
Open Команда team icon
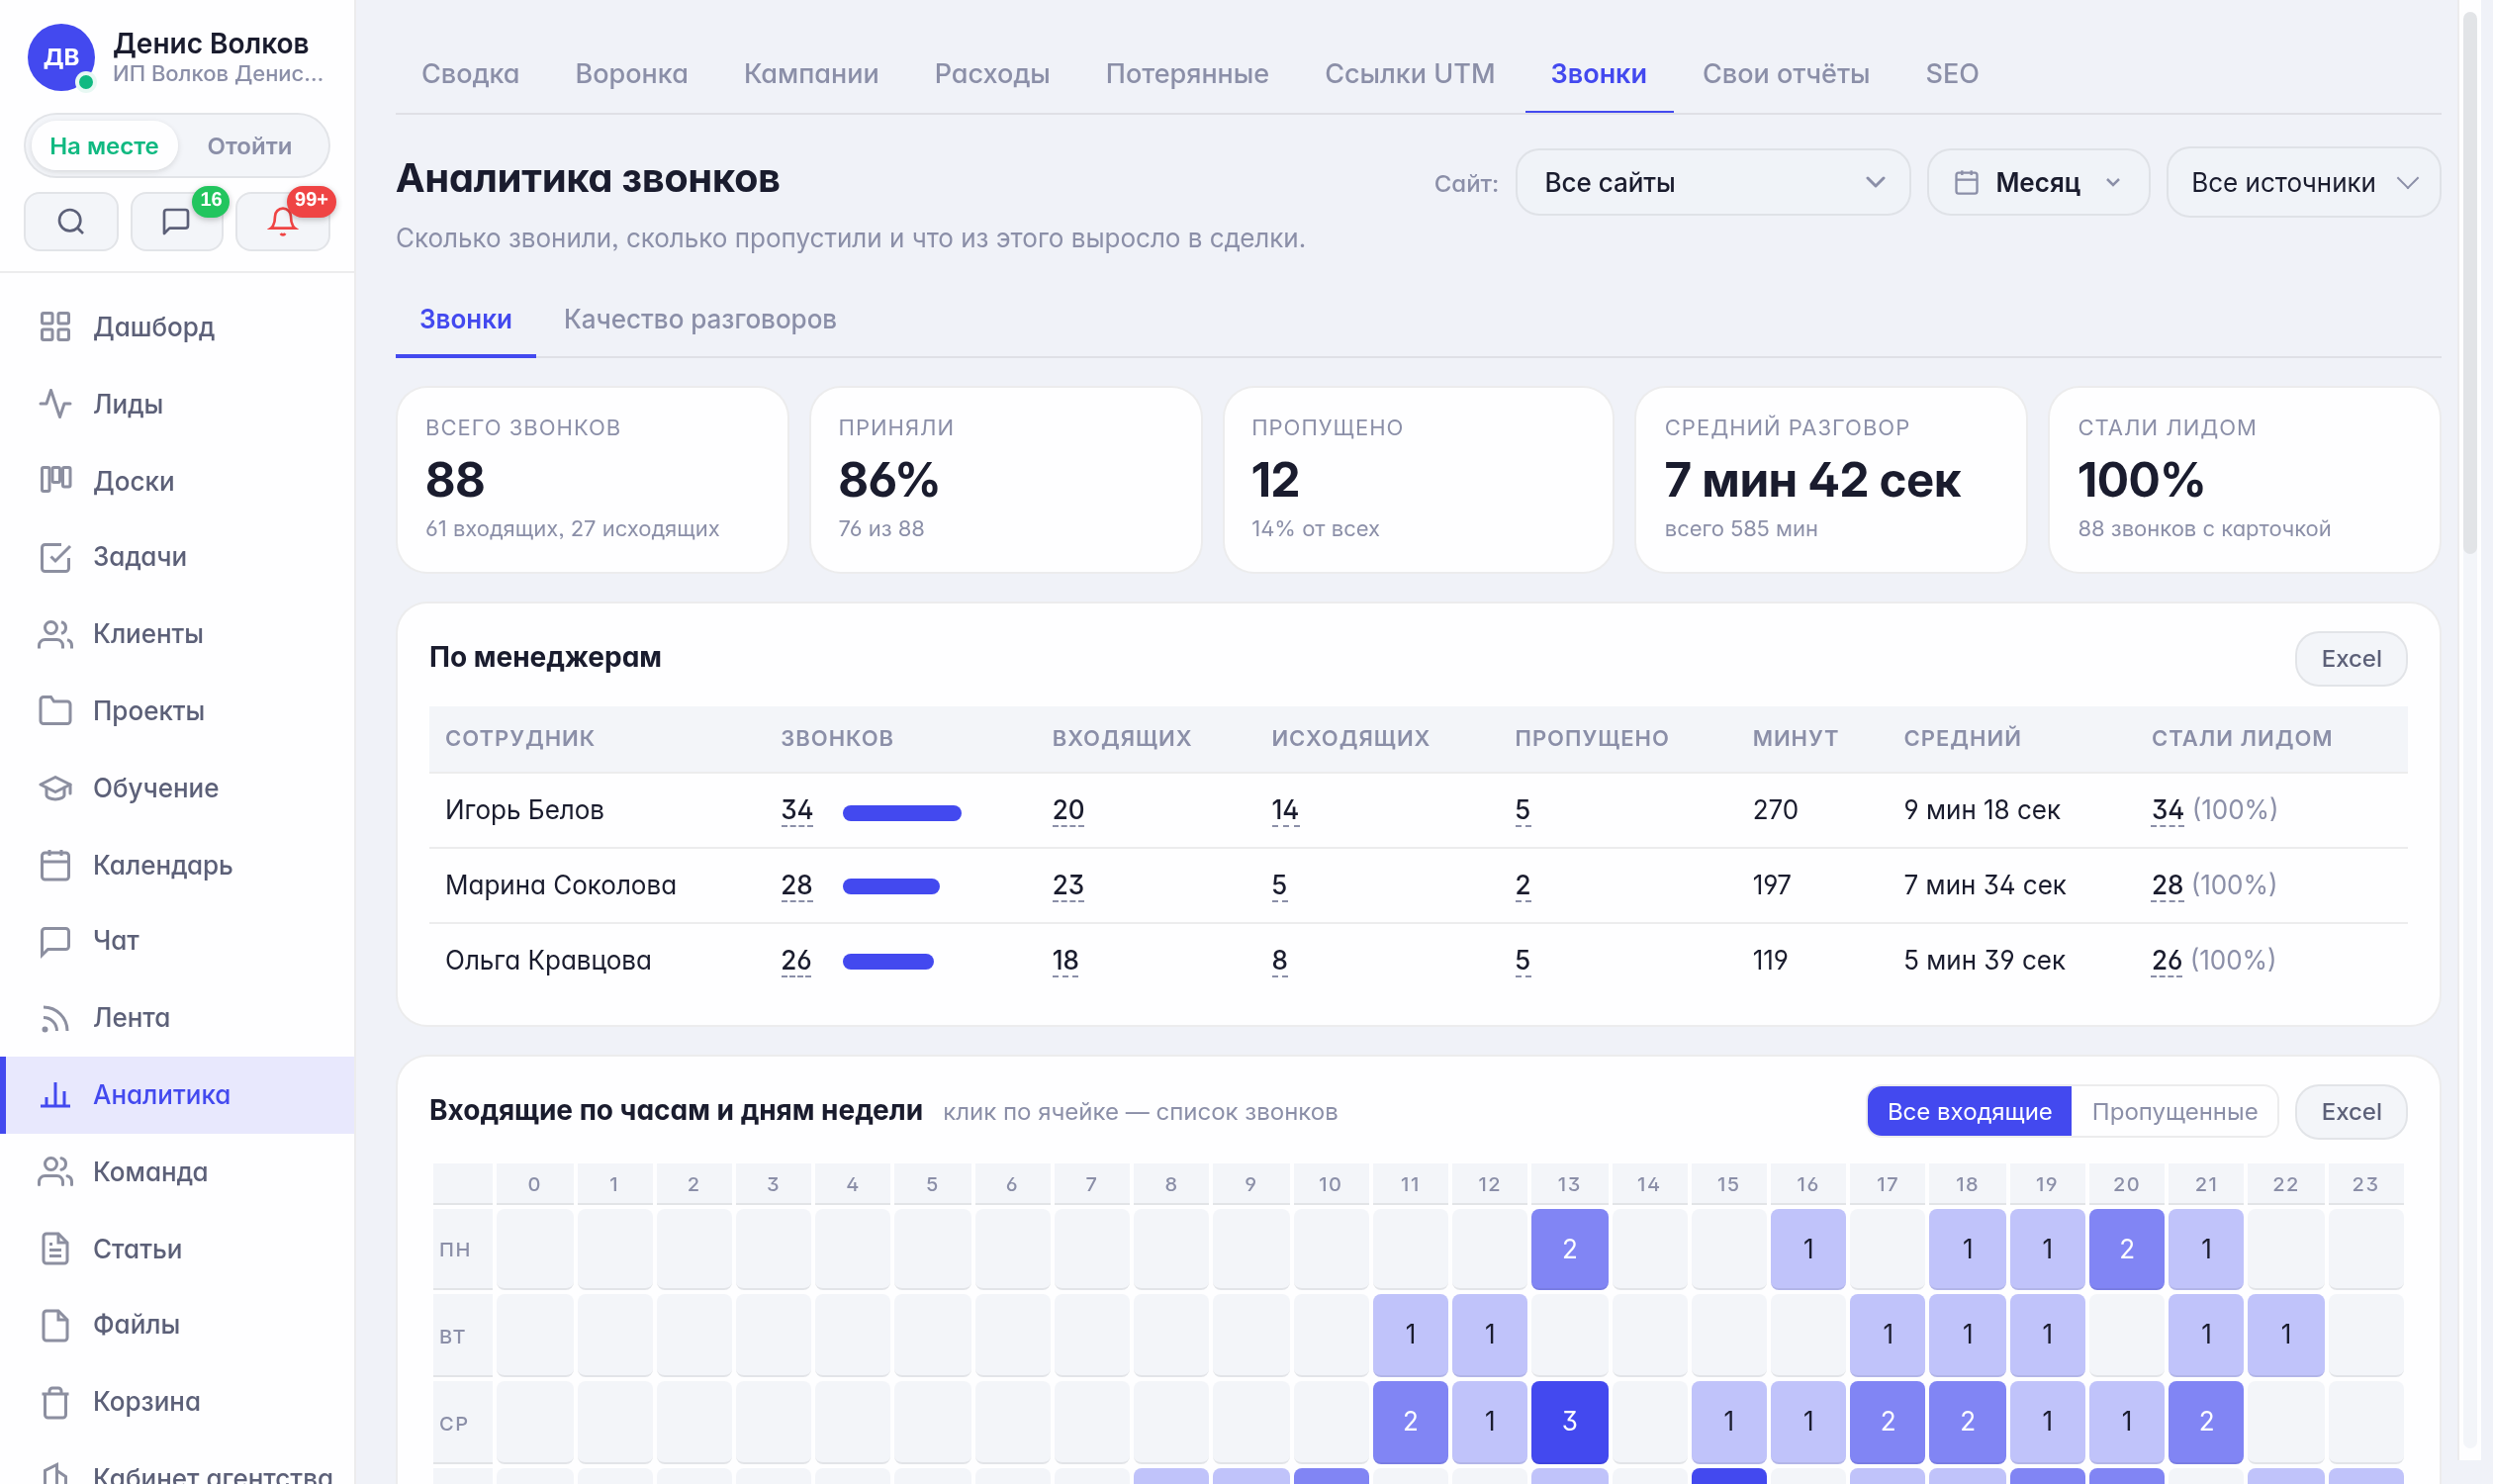(x=55, y=1172)
